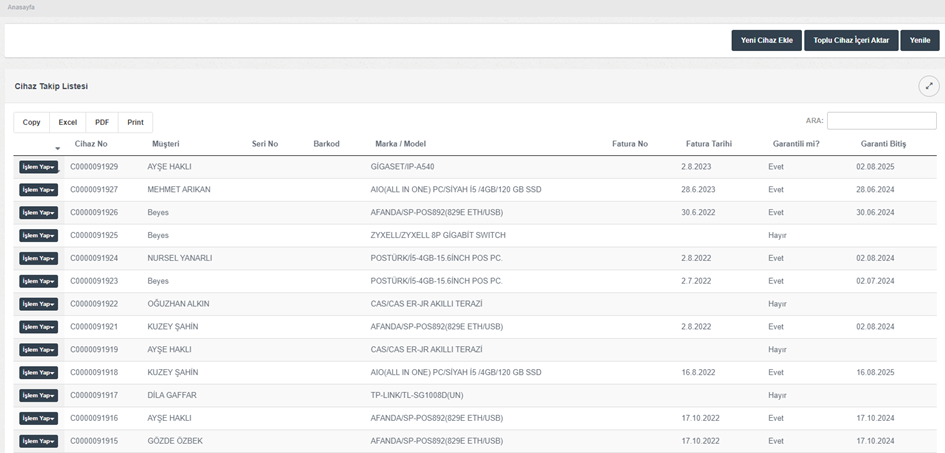Click Yeni Cihaz Ekle button

click(766, 40)
